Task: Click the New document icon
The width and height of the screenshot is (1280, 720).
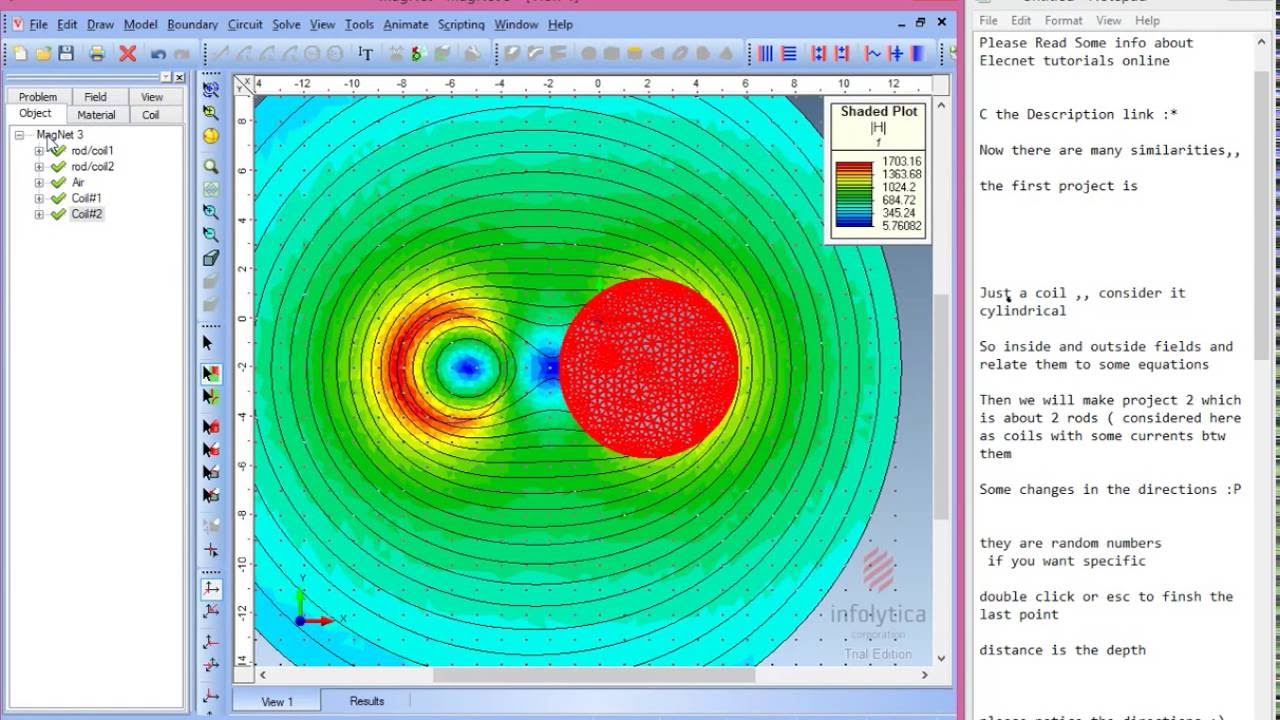Action: [x=20, y=53]
